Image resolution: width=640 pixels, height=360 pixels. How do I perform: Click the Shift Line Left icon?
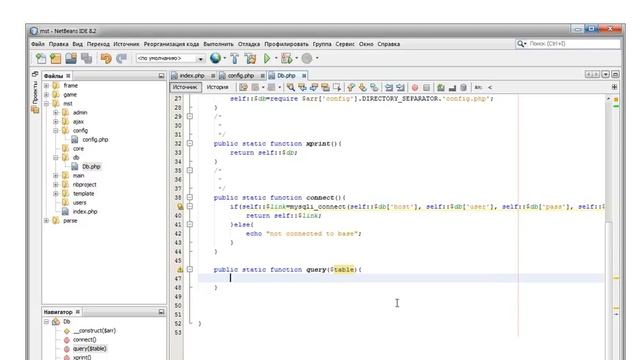point(389,87)
